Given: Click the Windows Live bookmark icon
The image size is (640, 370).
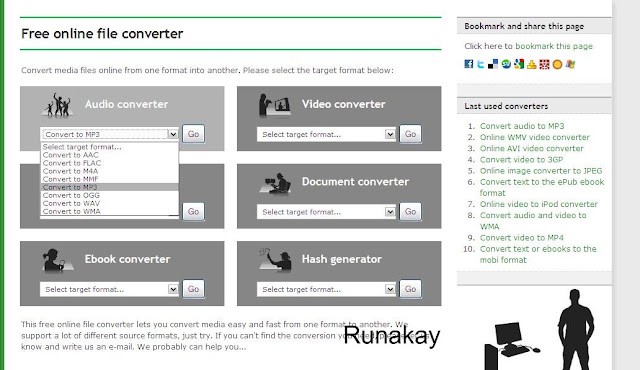Looking at the screenshot, I should pos(570,64).
